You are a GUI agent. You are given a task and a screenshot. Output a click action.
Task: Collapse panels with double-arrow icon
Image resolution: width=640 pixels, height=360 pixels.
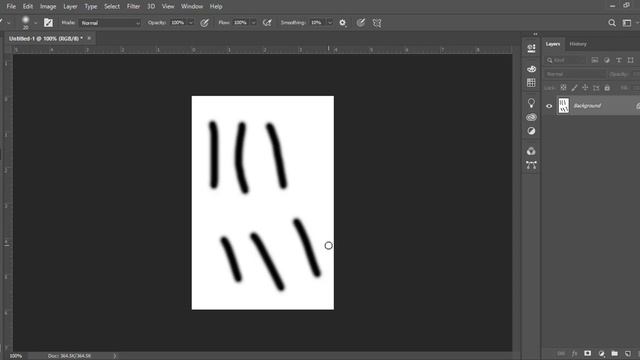pyautogui.click(x=536, y=34)
